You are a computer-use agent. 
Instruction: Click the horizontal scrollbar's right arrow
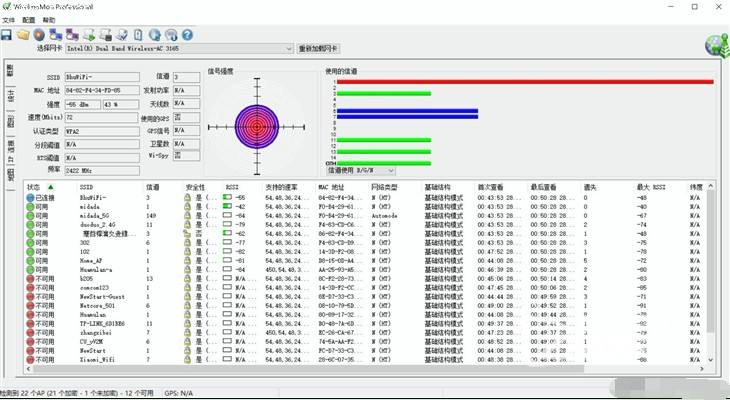(x=702, y=369)
